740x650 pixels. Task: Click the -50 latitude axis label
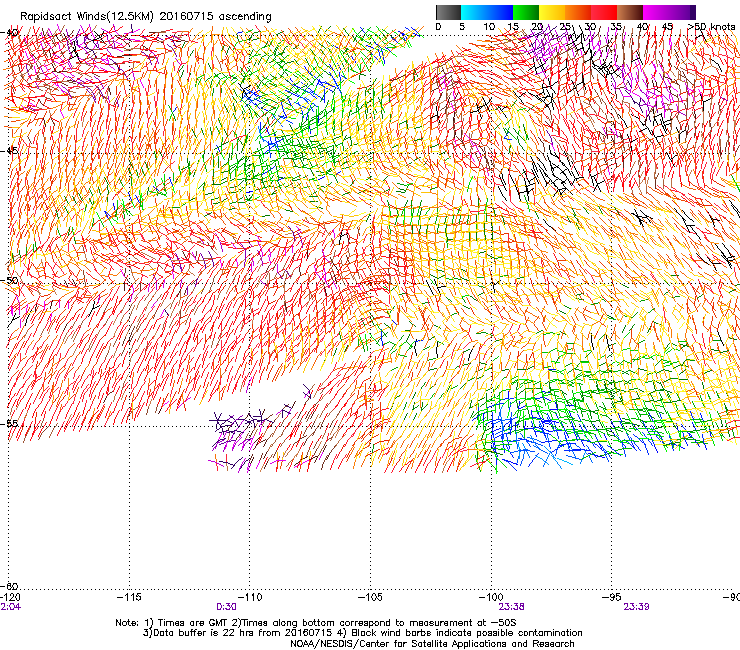tap(9, 280)
